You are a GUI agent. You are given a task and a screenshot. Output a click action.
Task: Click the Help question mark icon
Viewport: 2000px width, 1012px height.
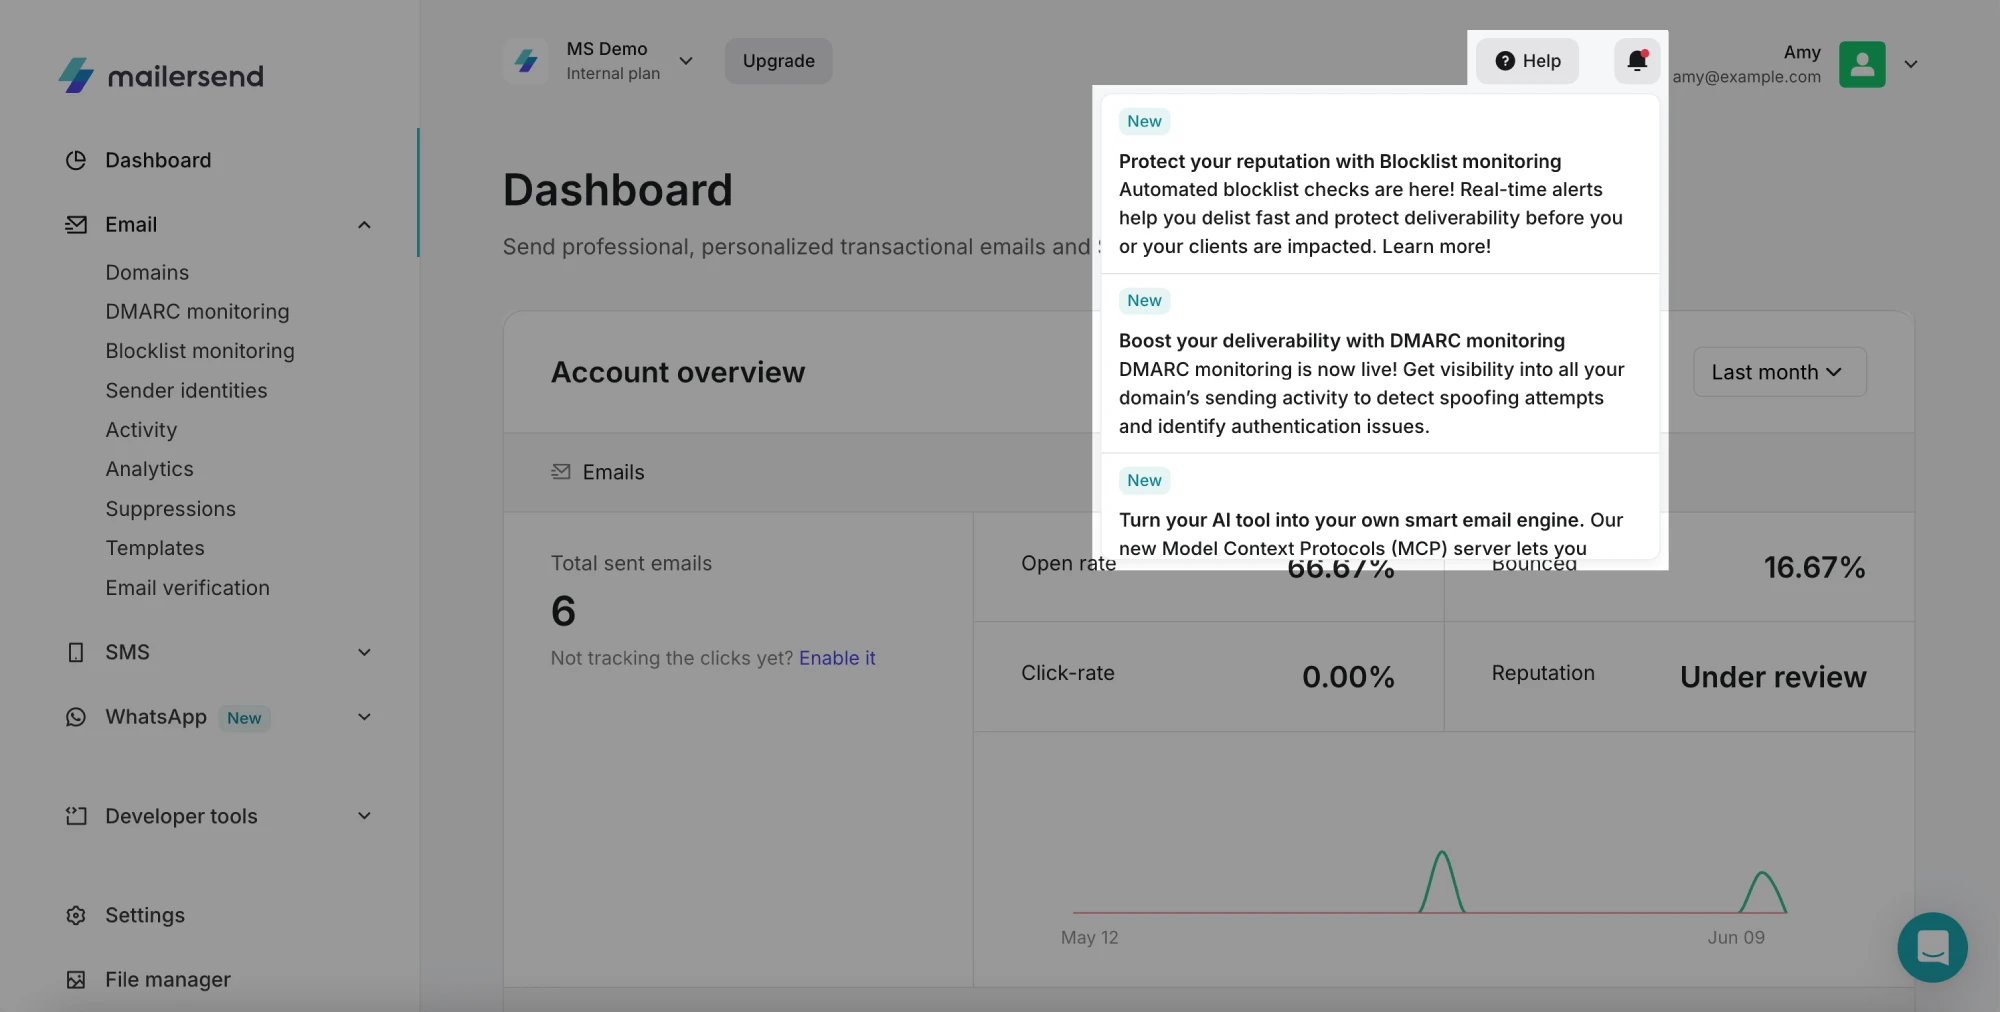(1505, 61)
